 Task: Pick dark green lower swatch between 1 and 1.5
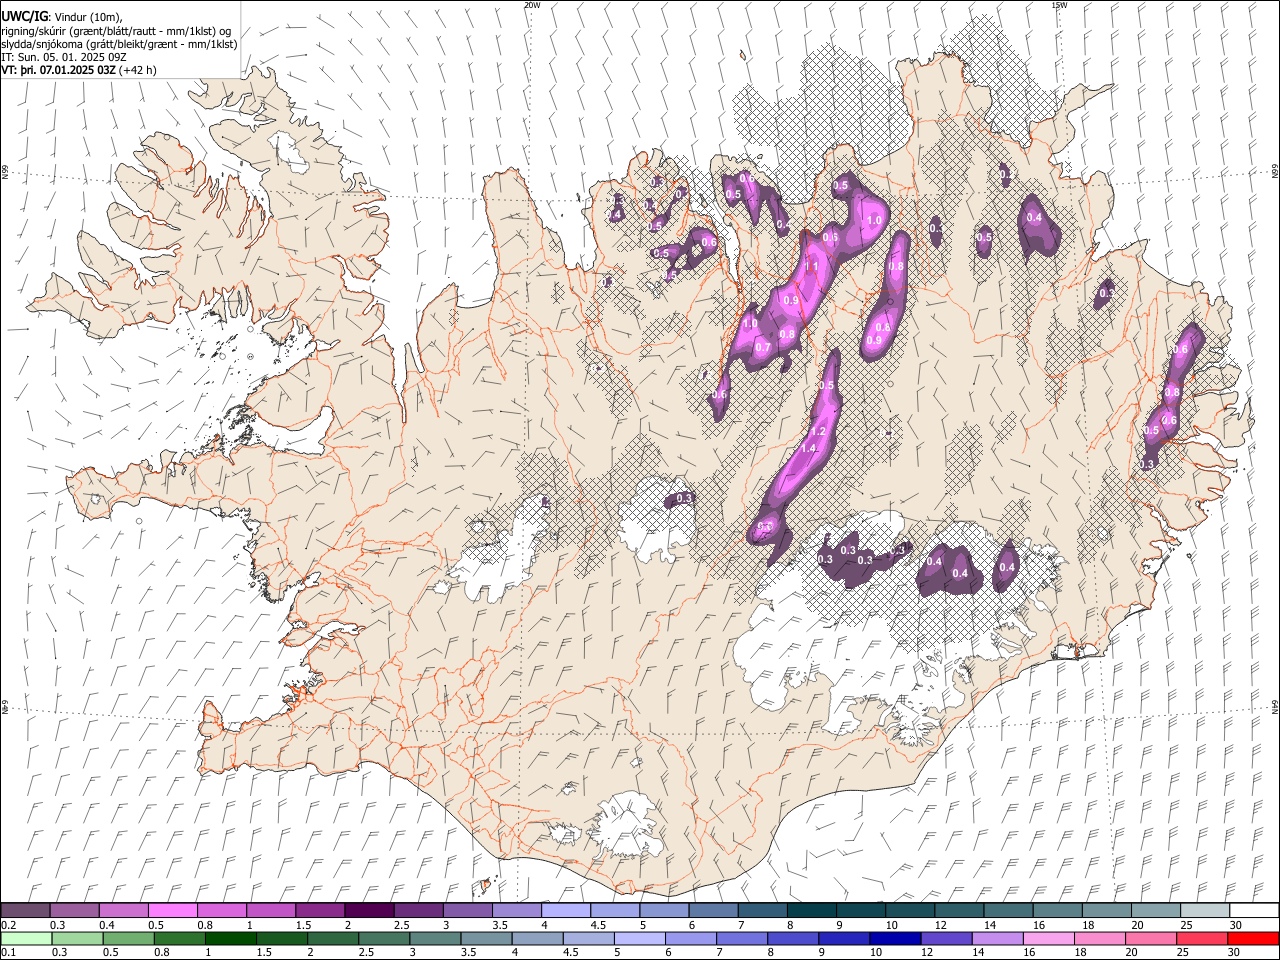click(x=231, y=938)
